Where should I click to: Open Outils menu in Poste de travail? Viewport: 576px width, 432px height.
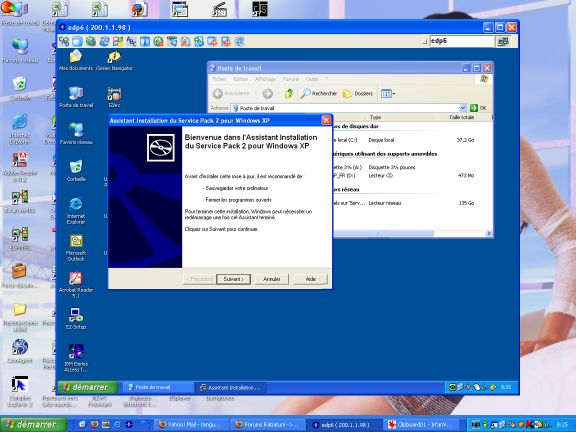pos(312,79)
